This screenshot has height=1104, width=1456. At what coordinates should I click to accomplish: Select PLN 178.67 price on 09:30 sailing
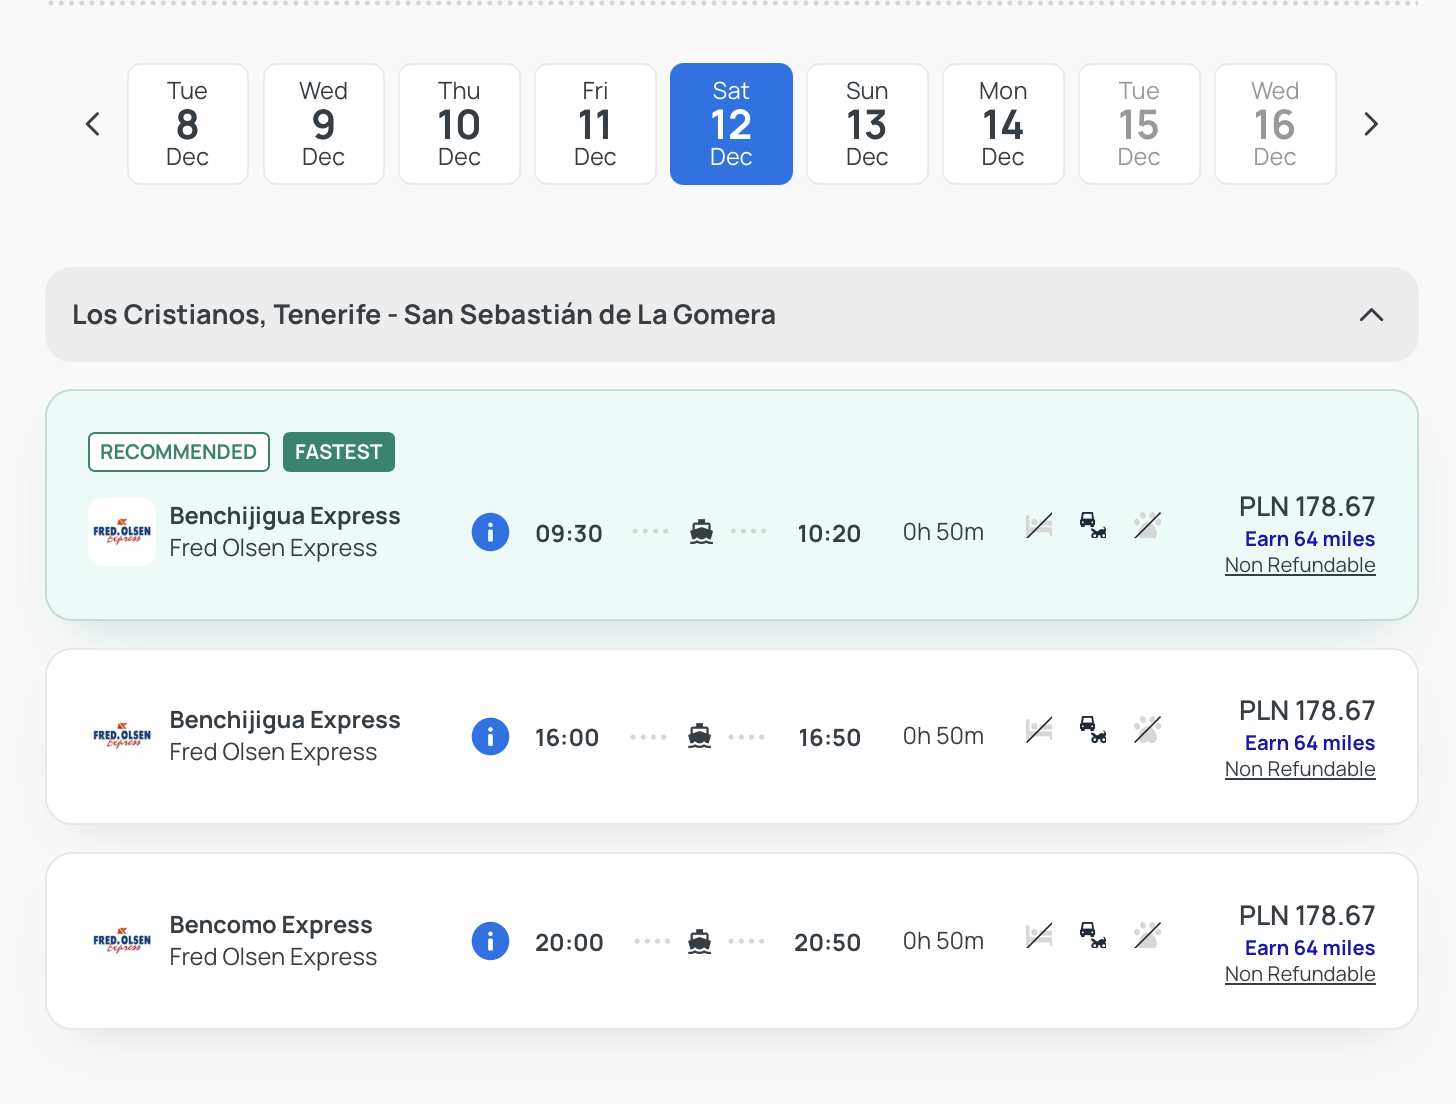coord(1307,507)
